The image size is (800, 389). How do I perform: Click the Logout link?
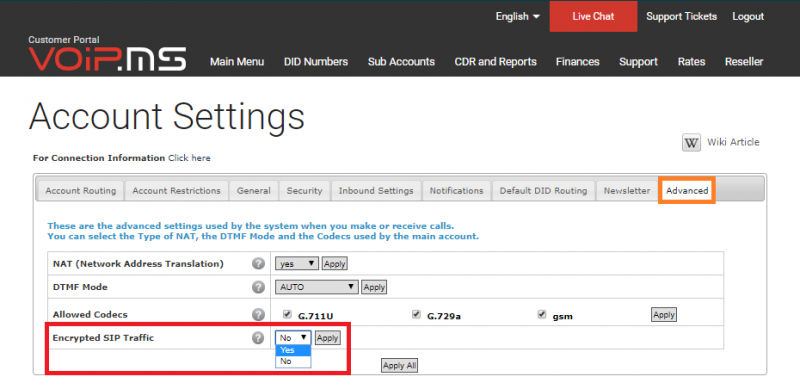click(x=748, y=16)
